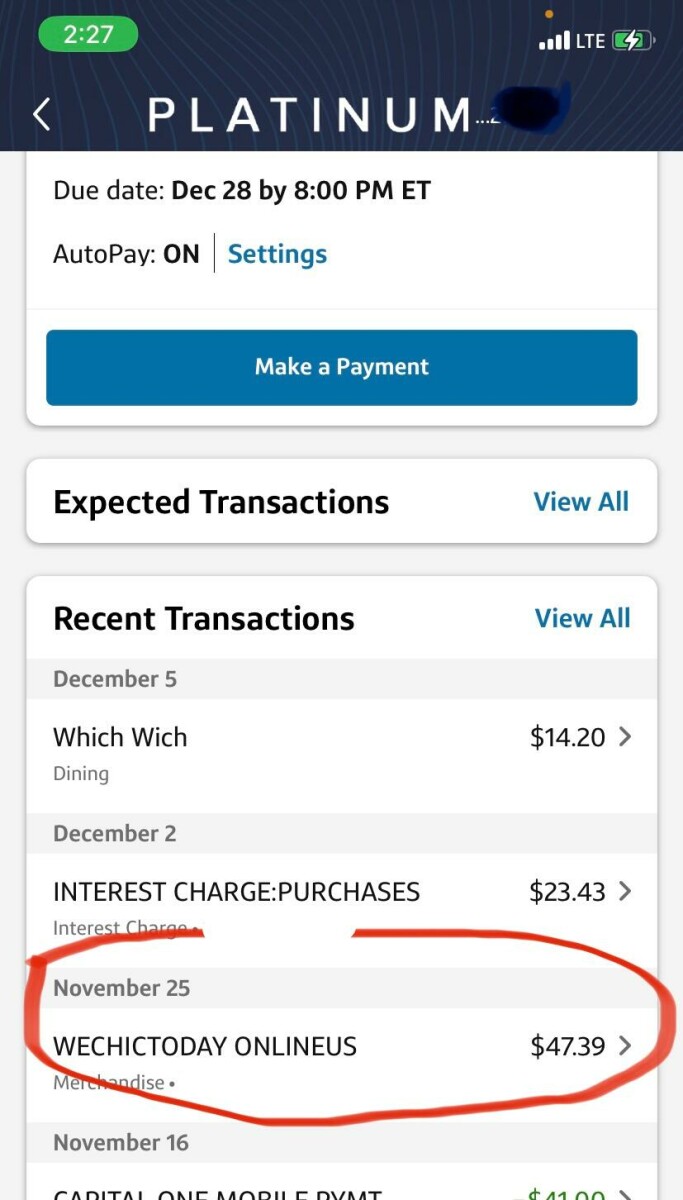Viewport: 683px width, 1200px height.
Task: Open AutoPay Settings link
Action: point(277,254)
